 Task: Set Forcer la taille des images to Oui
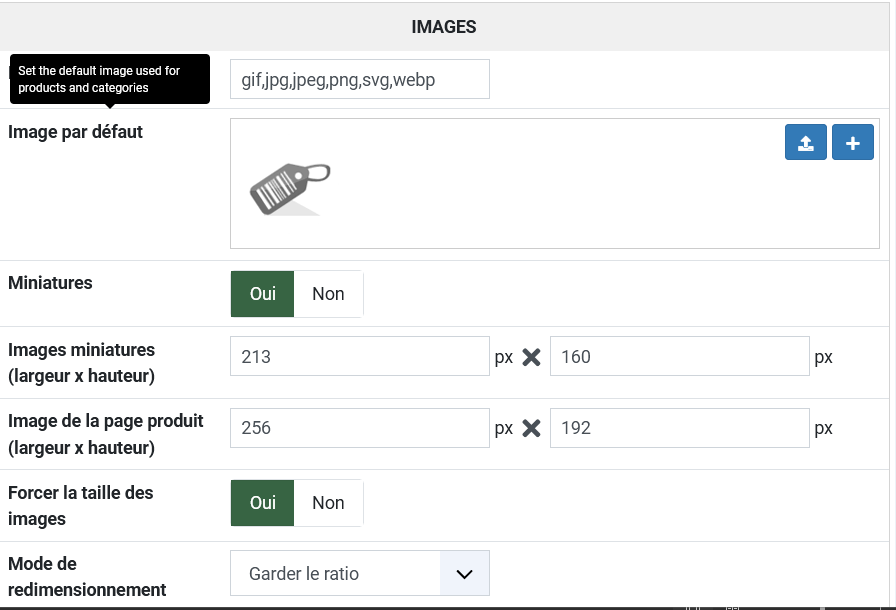(x=263, y=503)
